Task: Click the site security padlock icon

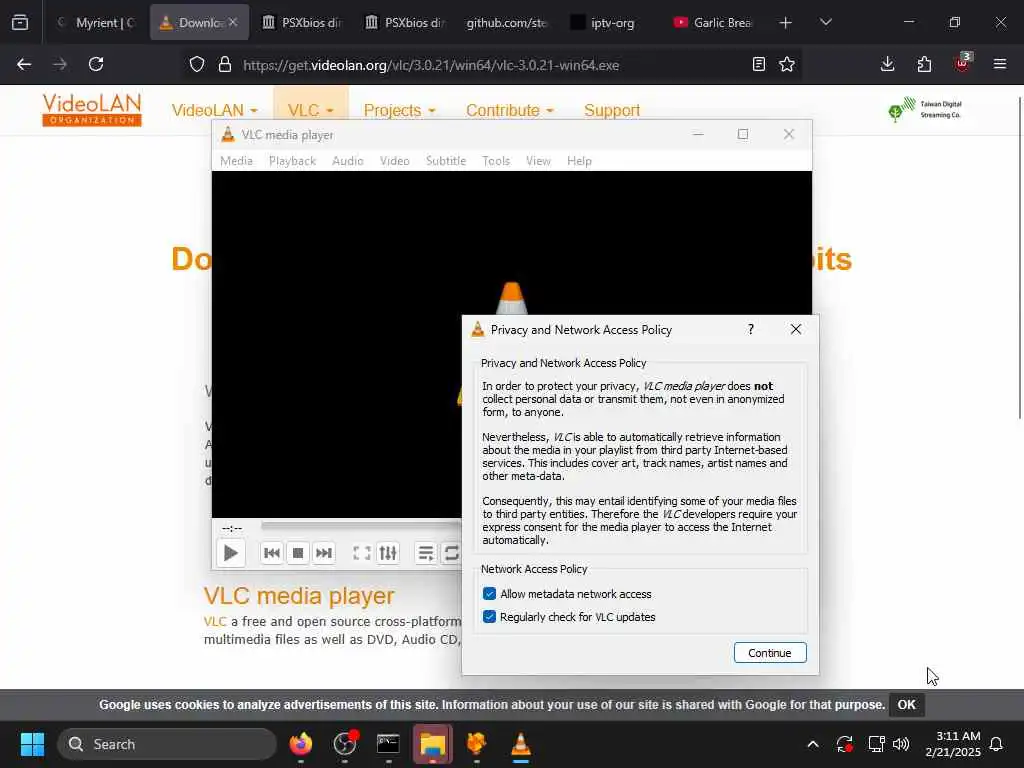Action: pyautogui.click(x=225, y=65)
